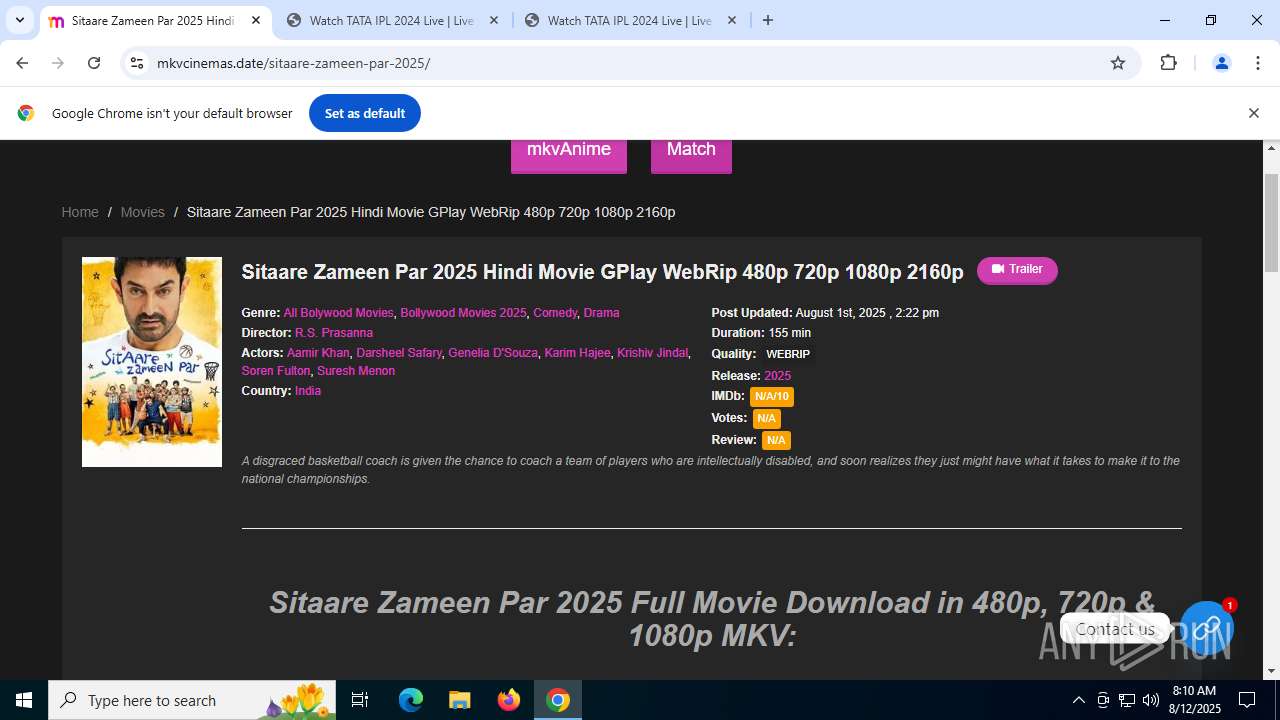Open the 2025 release year link
This screenshot has height=720, width=1280.
click(777, 376)
